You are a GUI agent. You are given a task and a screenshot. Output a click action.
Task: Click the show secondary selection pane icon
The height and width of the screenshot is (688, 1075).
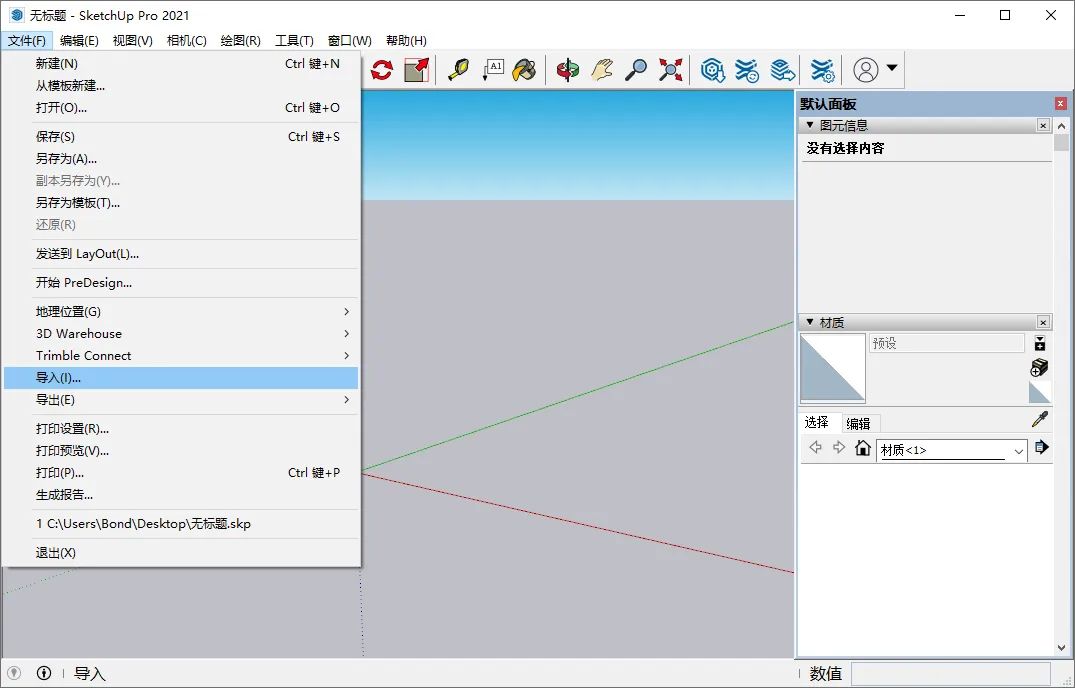[1040, 343]
